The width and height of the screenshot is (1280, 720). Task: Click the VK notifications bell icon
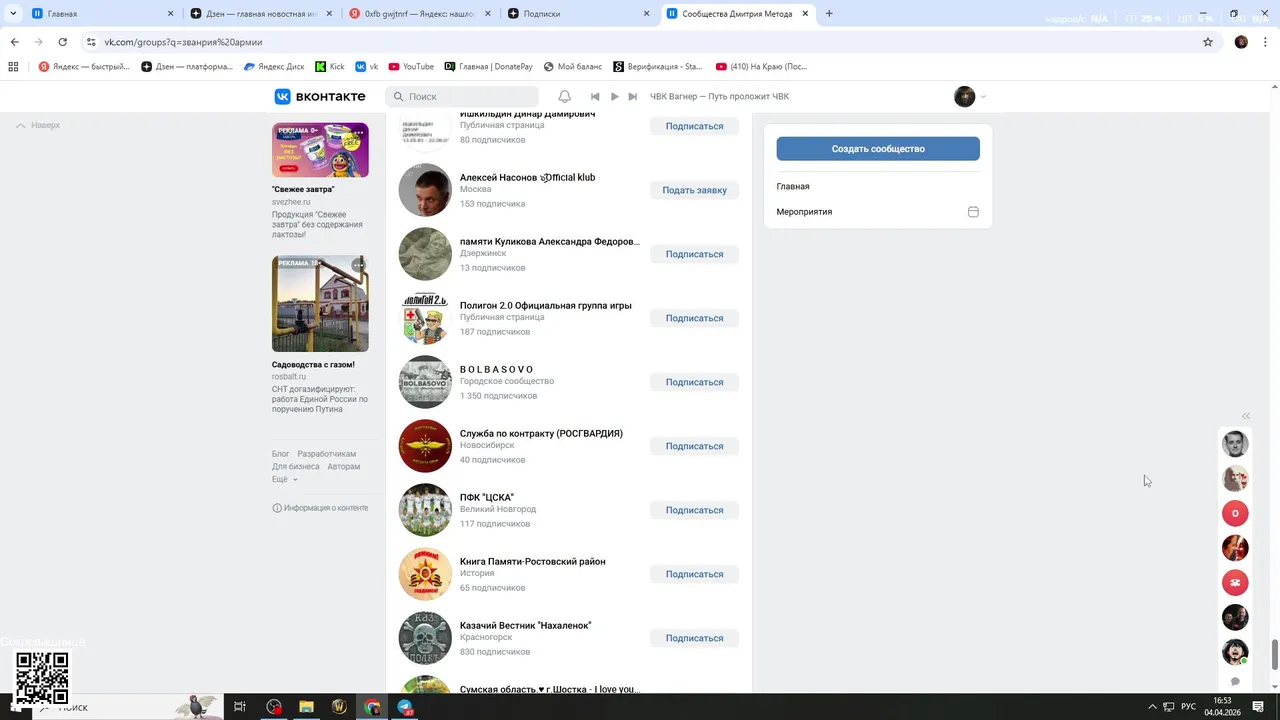[x=564, y=97]
